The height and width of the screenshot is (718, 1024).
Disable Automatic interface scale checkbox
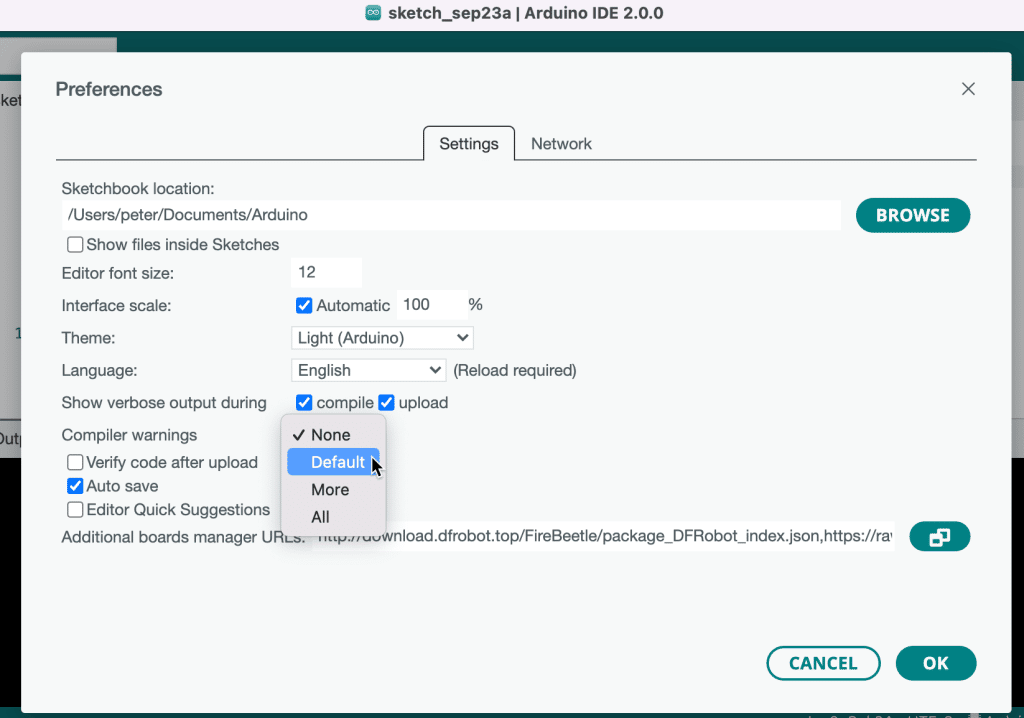pos(304,305)
